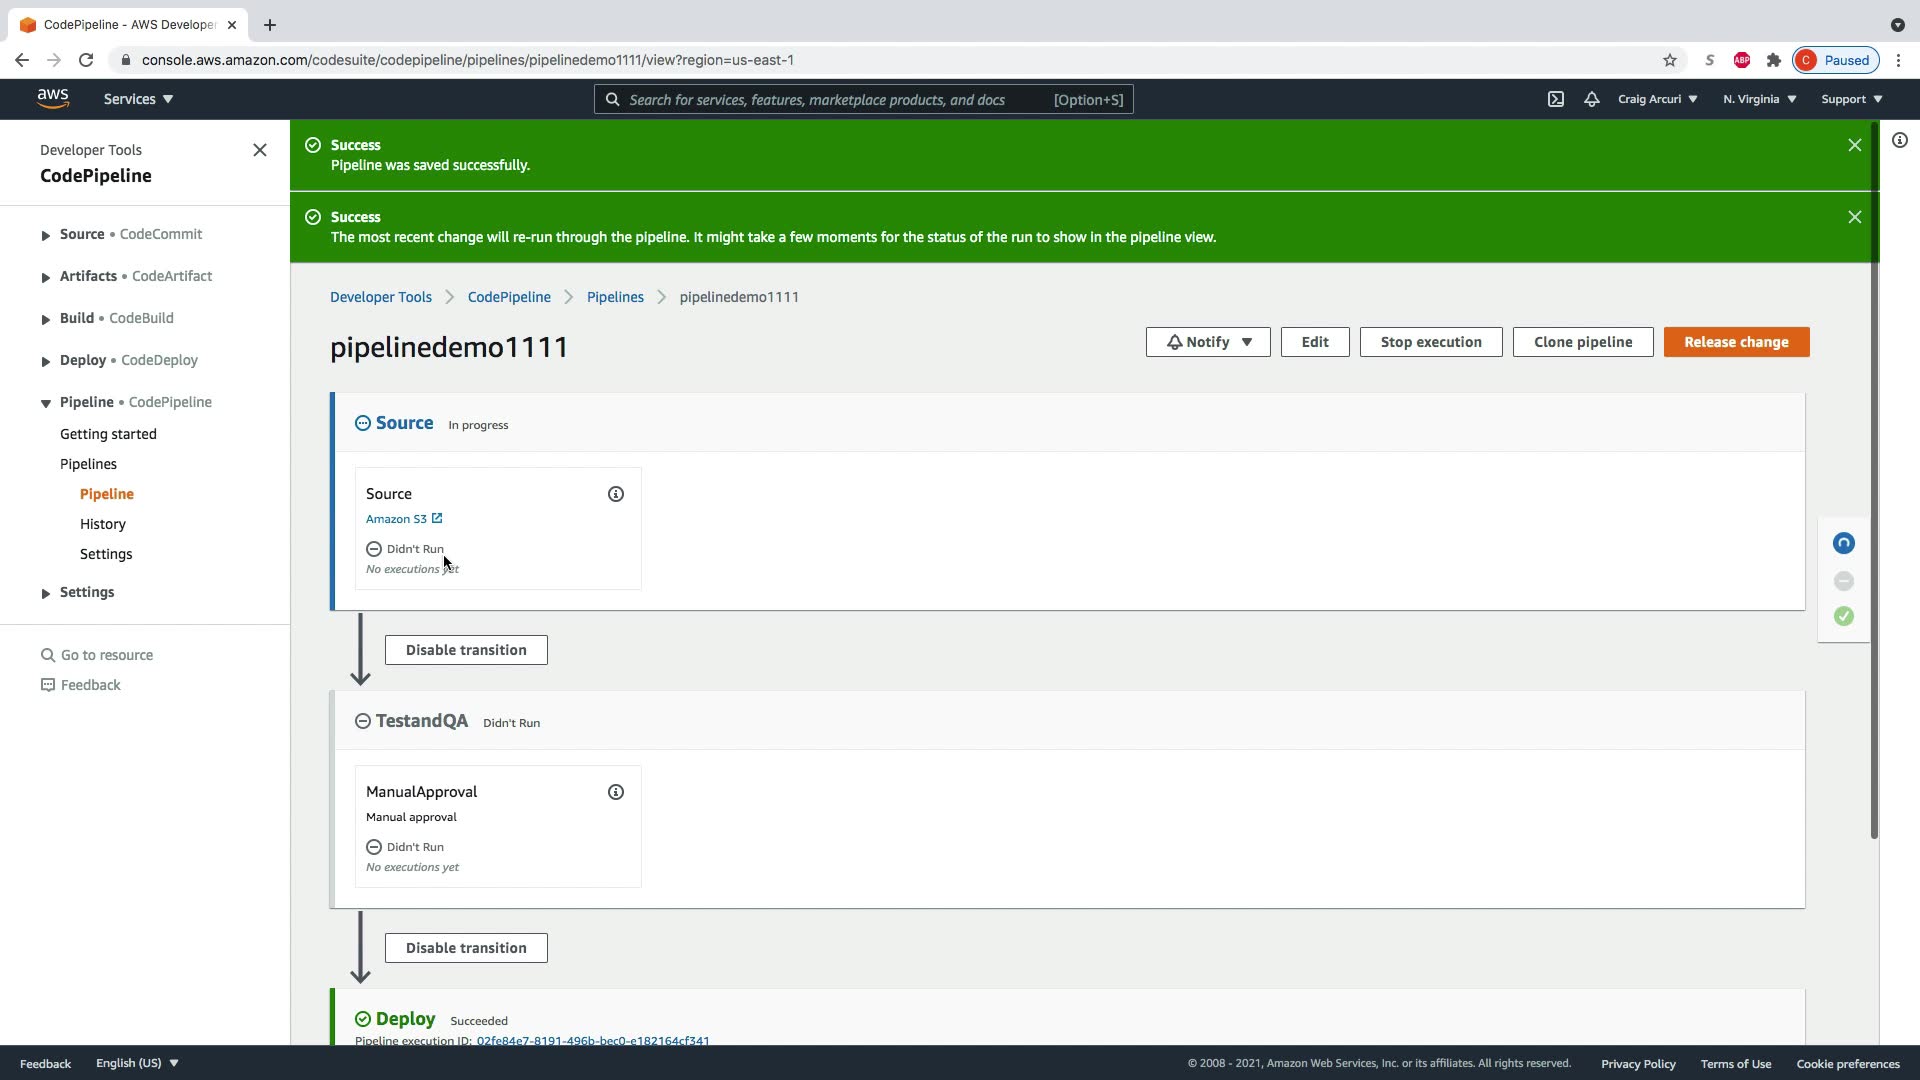Open AWS CloudShell icon in top bar
The height and width of the screenshot is (1080, 1920).
tap(1556, 99)
